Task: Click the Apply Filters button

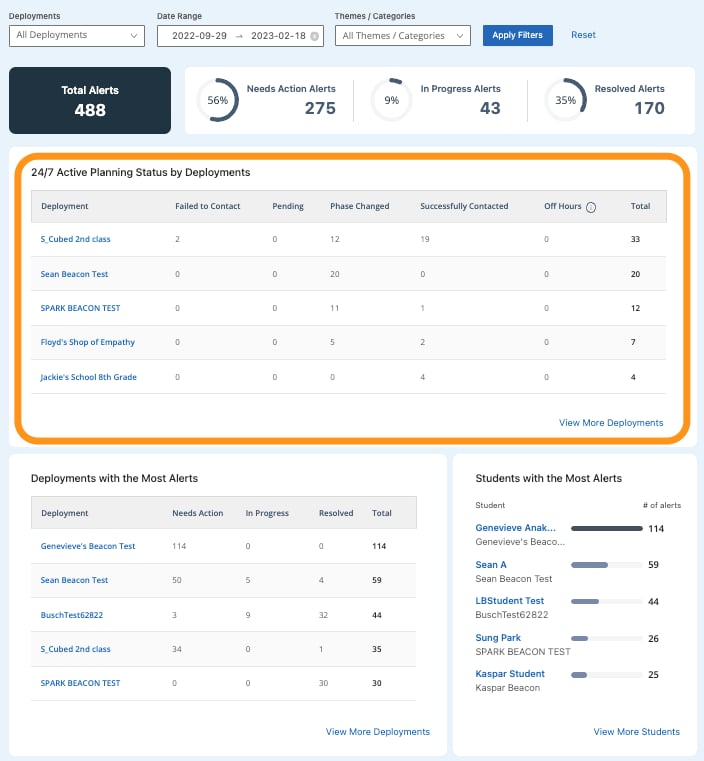Action: click(518, 35)
